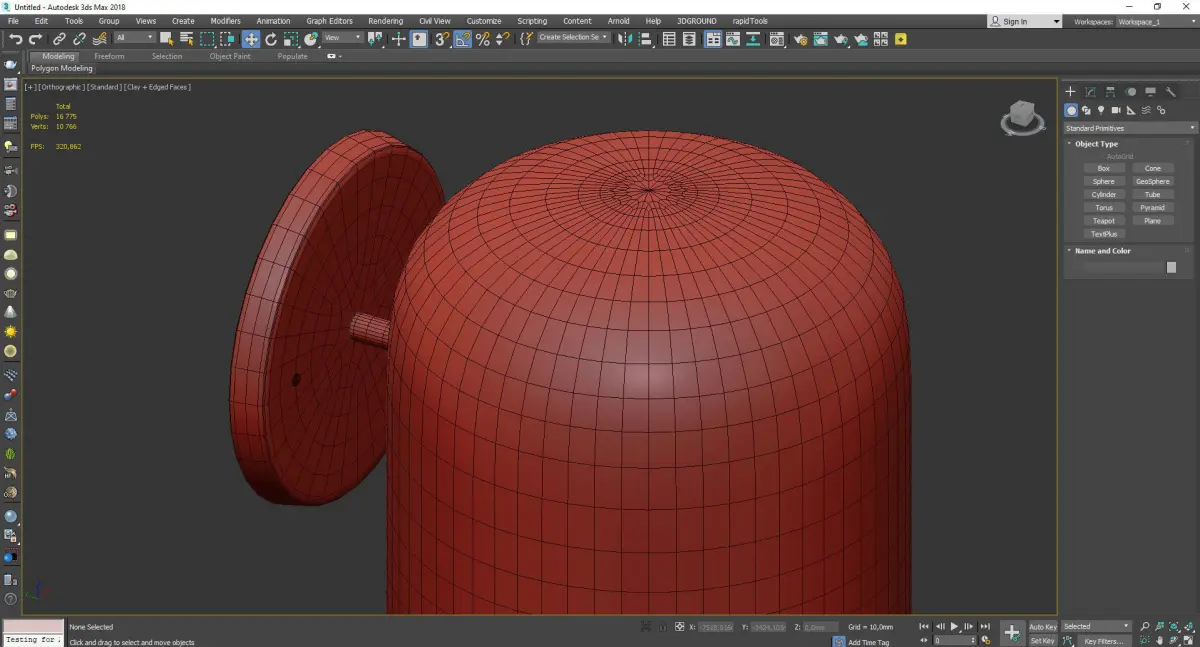
Task: Click the Key Filters button
Action: coord(1103,641)
